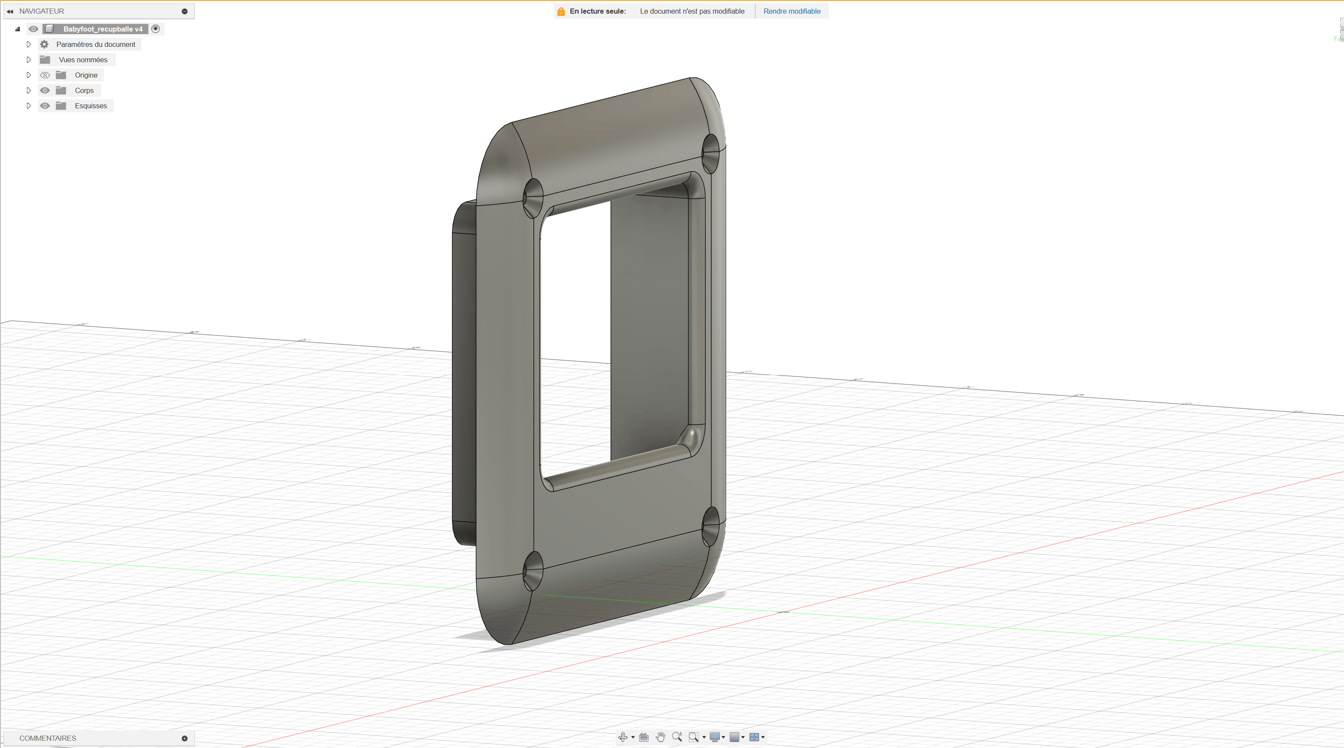Screen dimensions: 1344x748
Task: Select the Corps folder in browser tree
Action: tap(84, 90)
